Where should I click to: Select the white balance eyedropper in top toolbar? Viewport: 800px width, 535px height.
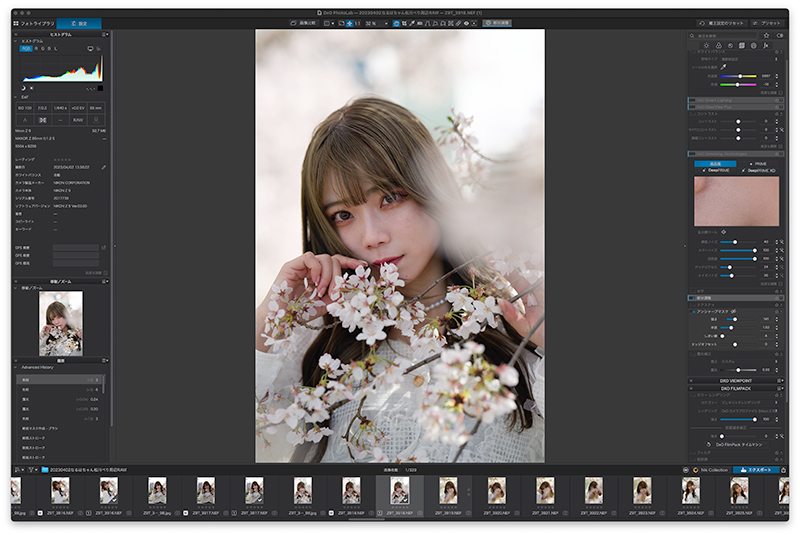412,23
